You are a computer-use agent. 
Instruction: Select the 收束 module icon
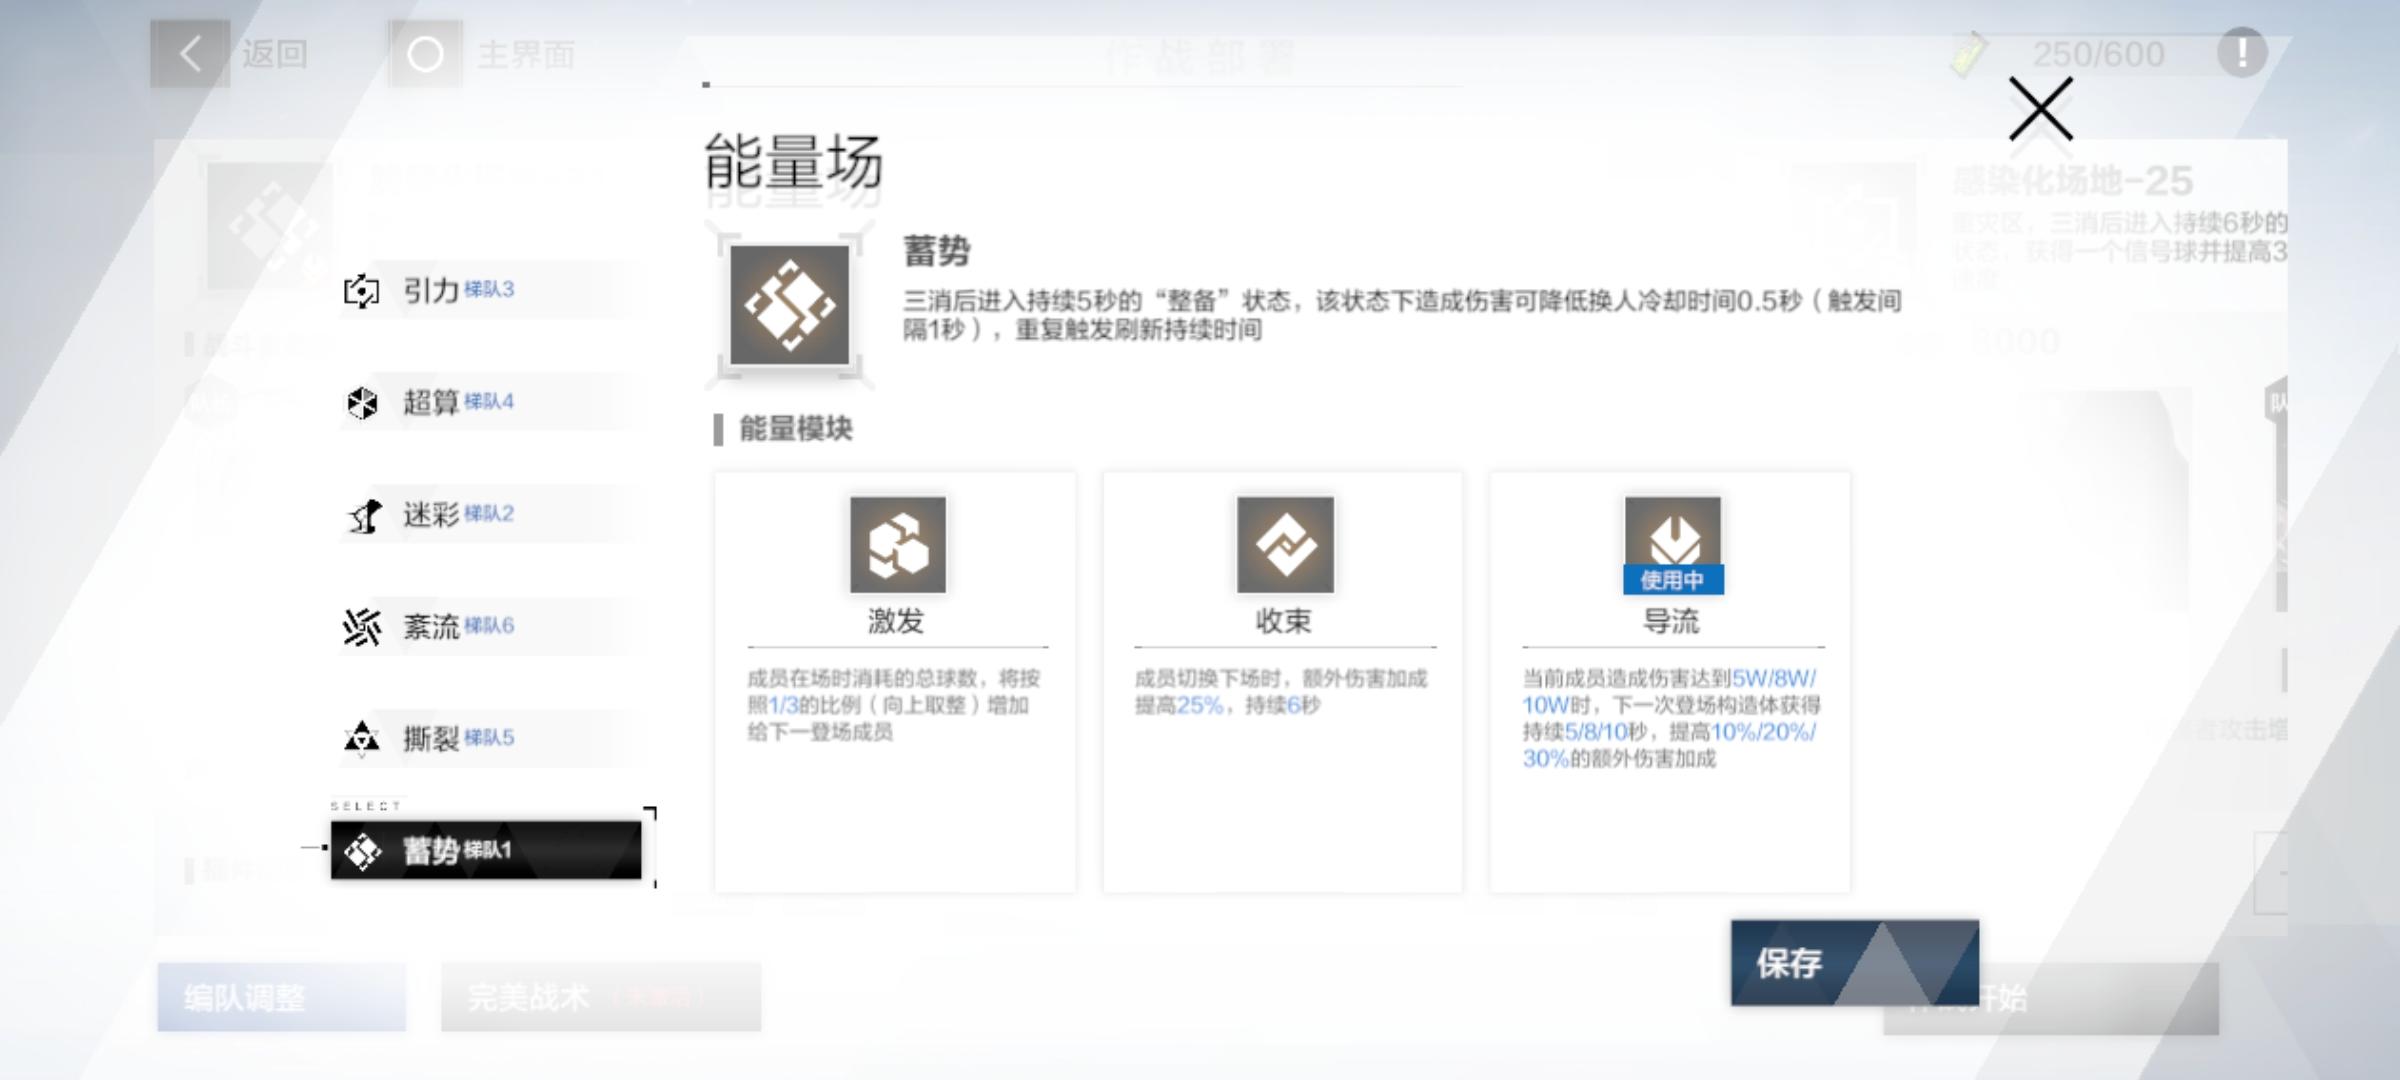coord(1285,545)
